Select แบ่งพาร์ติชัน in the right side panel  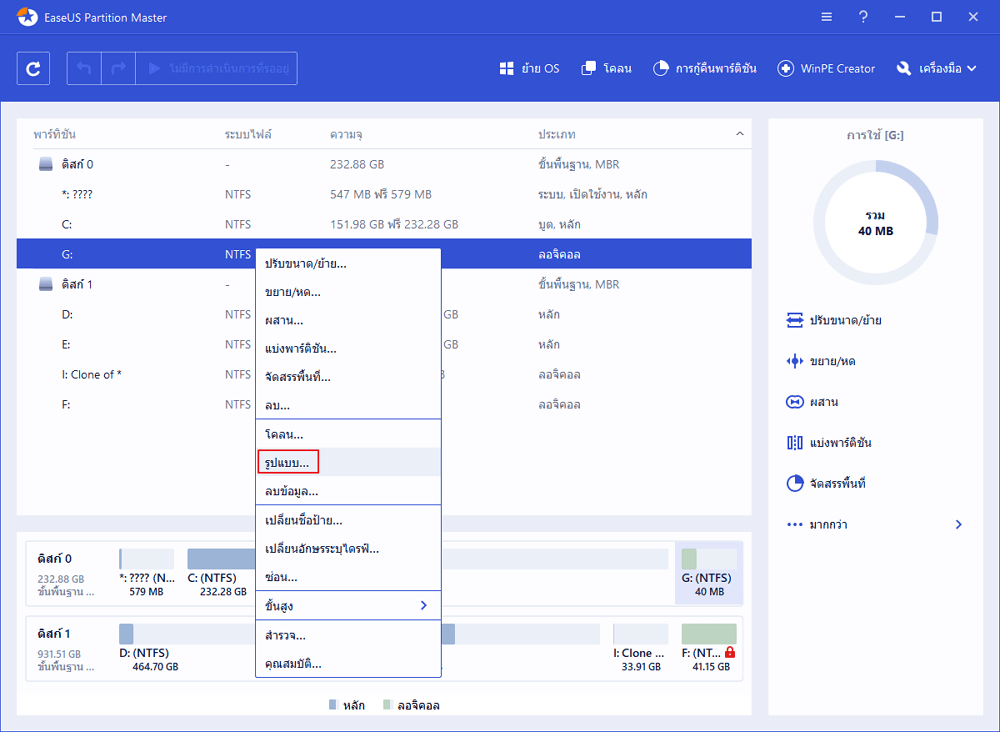pyautogui.click(x=829, y=443)
